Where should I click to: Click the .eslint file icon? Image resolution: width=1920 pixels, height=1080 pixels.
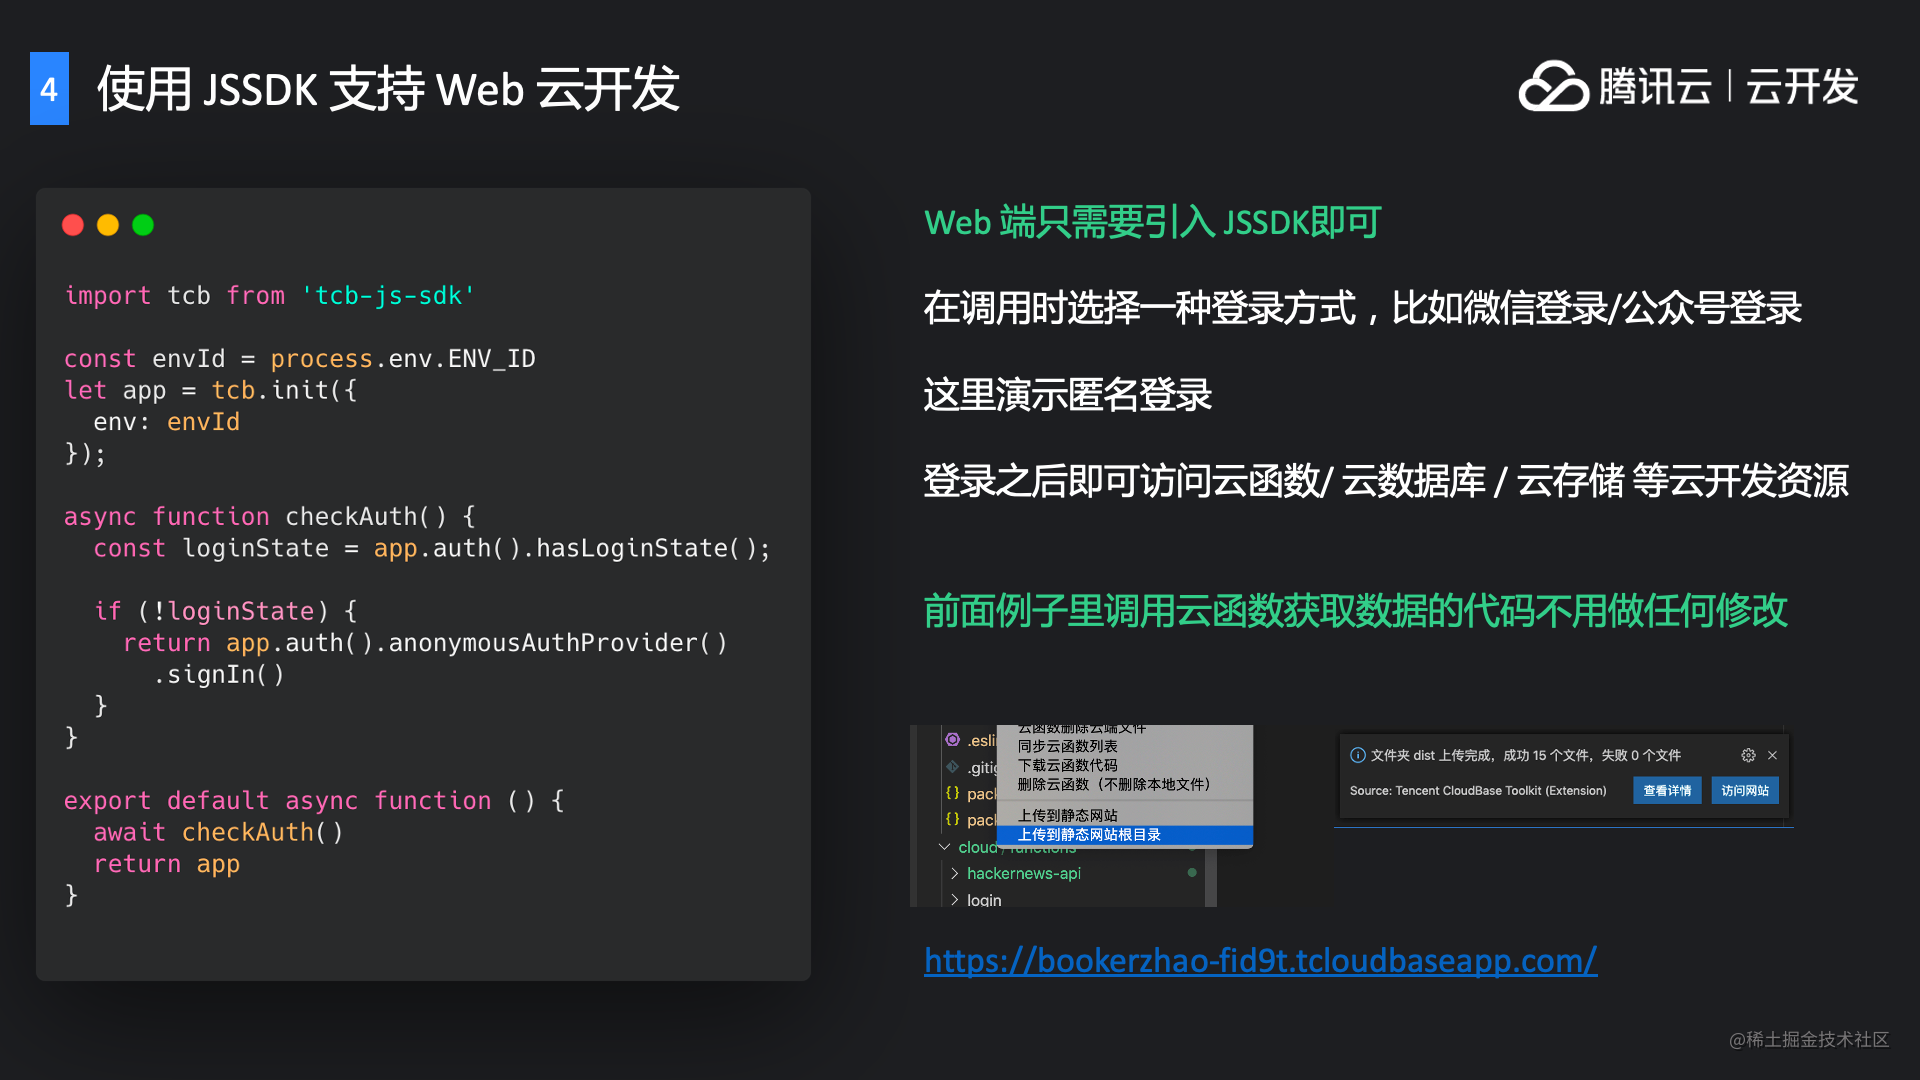tap(953, 739)
